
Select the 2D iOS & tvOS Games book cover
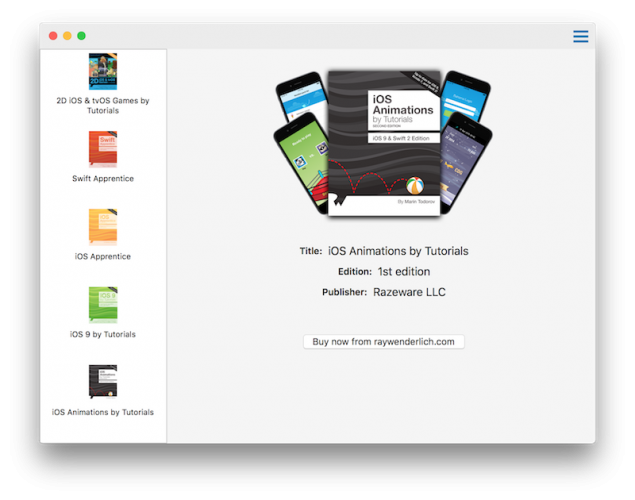[102, 72]
